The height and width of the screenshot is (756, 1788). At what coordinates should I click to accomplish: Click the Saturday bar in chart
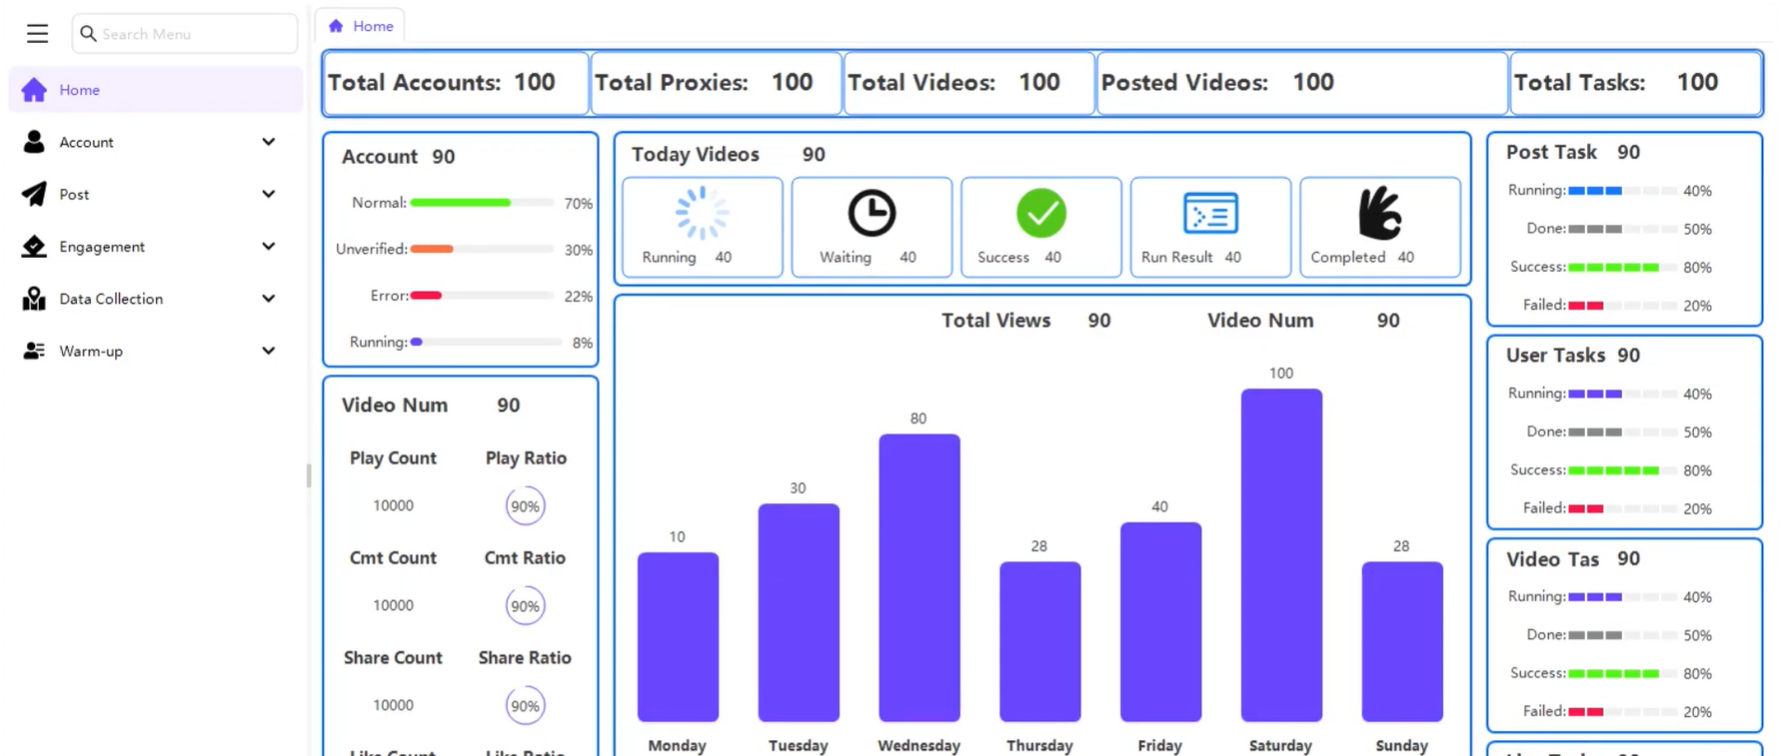tap(1281, 555)
